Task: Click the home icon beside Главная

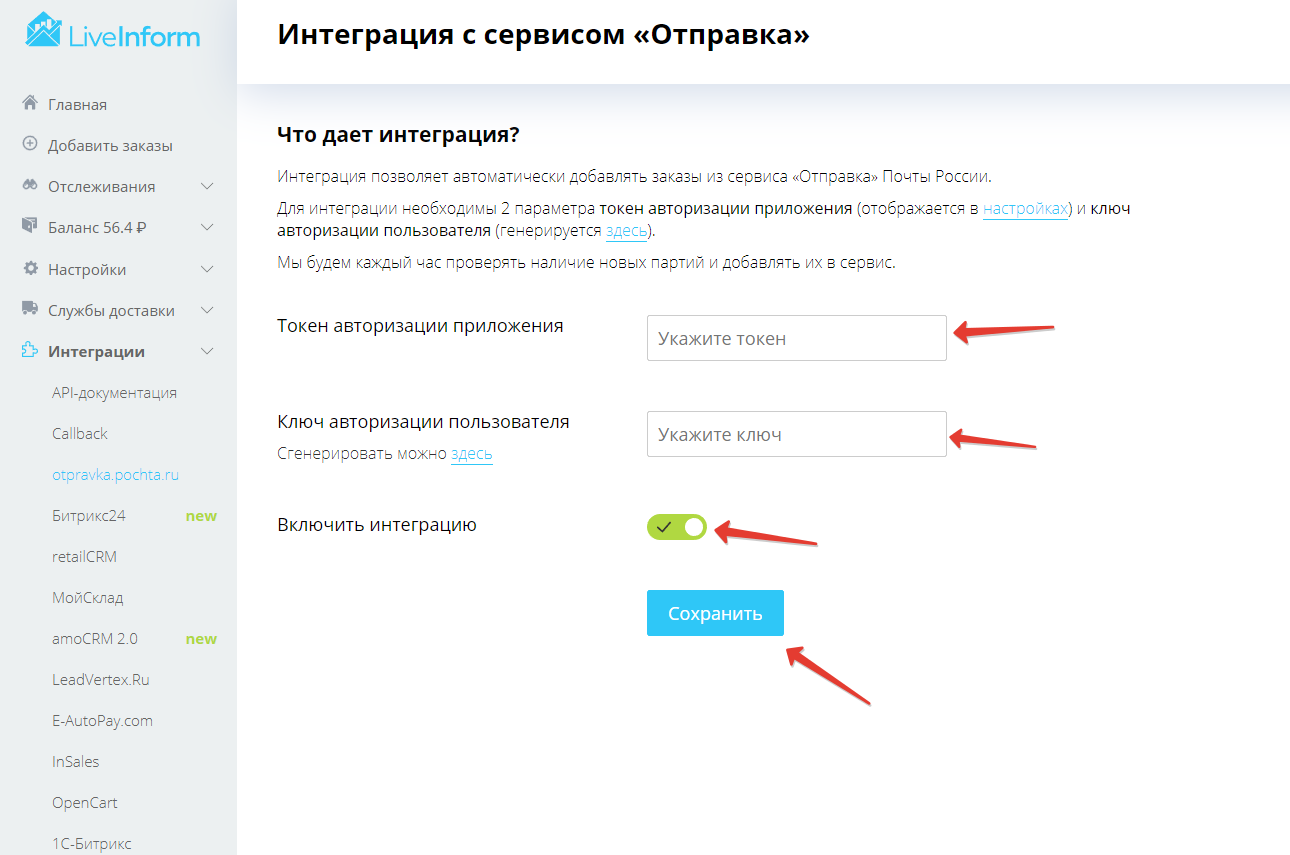Action: [30, 103]
